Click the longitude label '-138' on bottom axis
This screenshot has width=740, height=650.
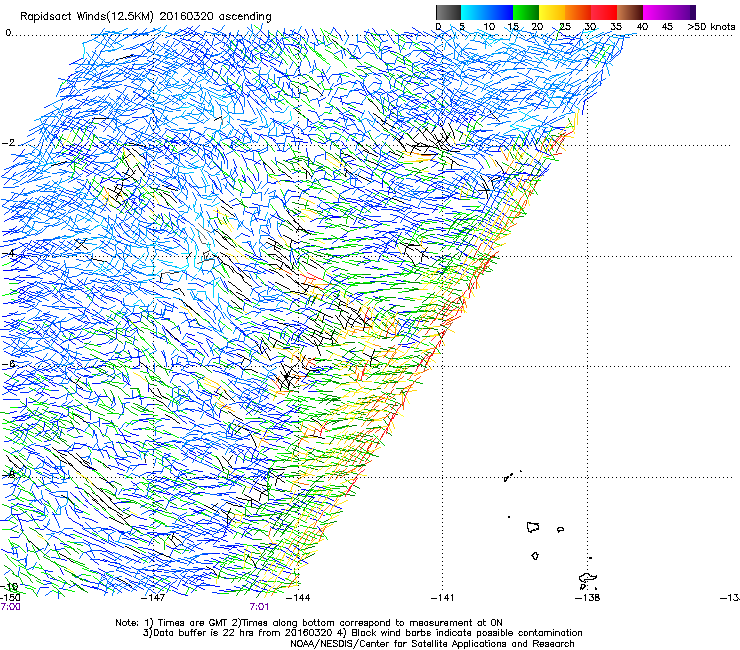coord(588,598)
